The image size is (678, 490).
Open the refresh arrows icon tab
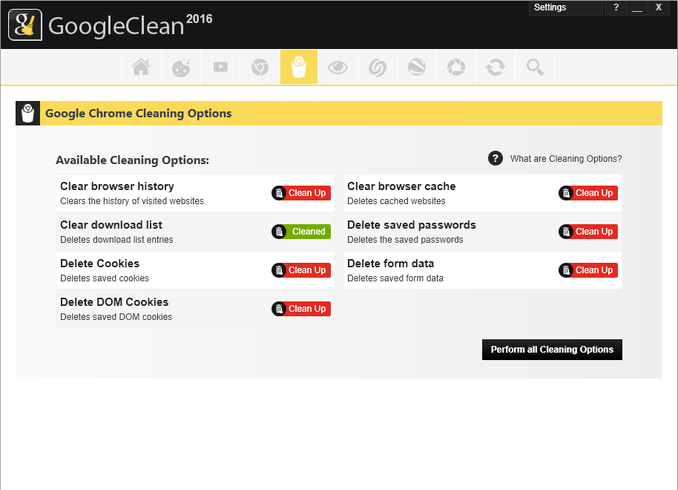click(495, 67)
